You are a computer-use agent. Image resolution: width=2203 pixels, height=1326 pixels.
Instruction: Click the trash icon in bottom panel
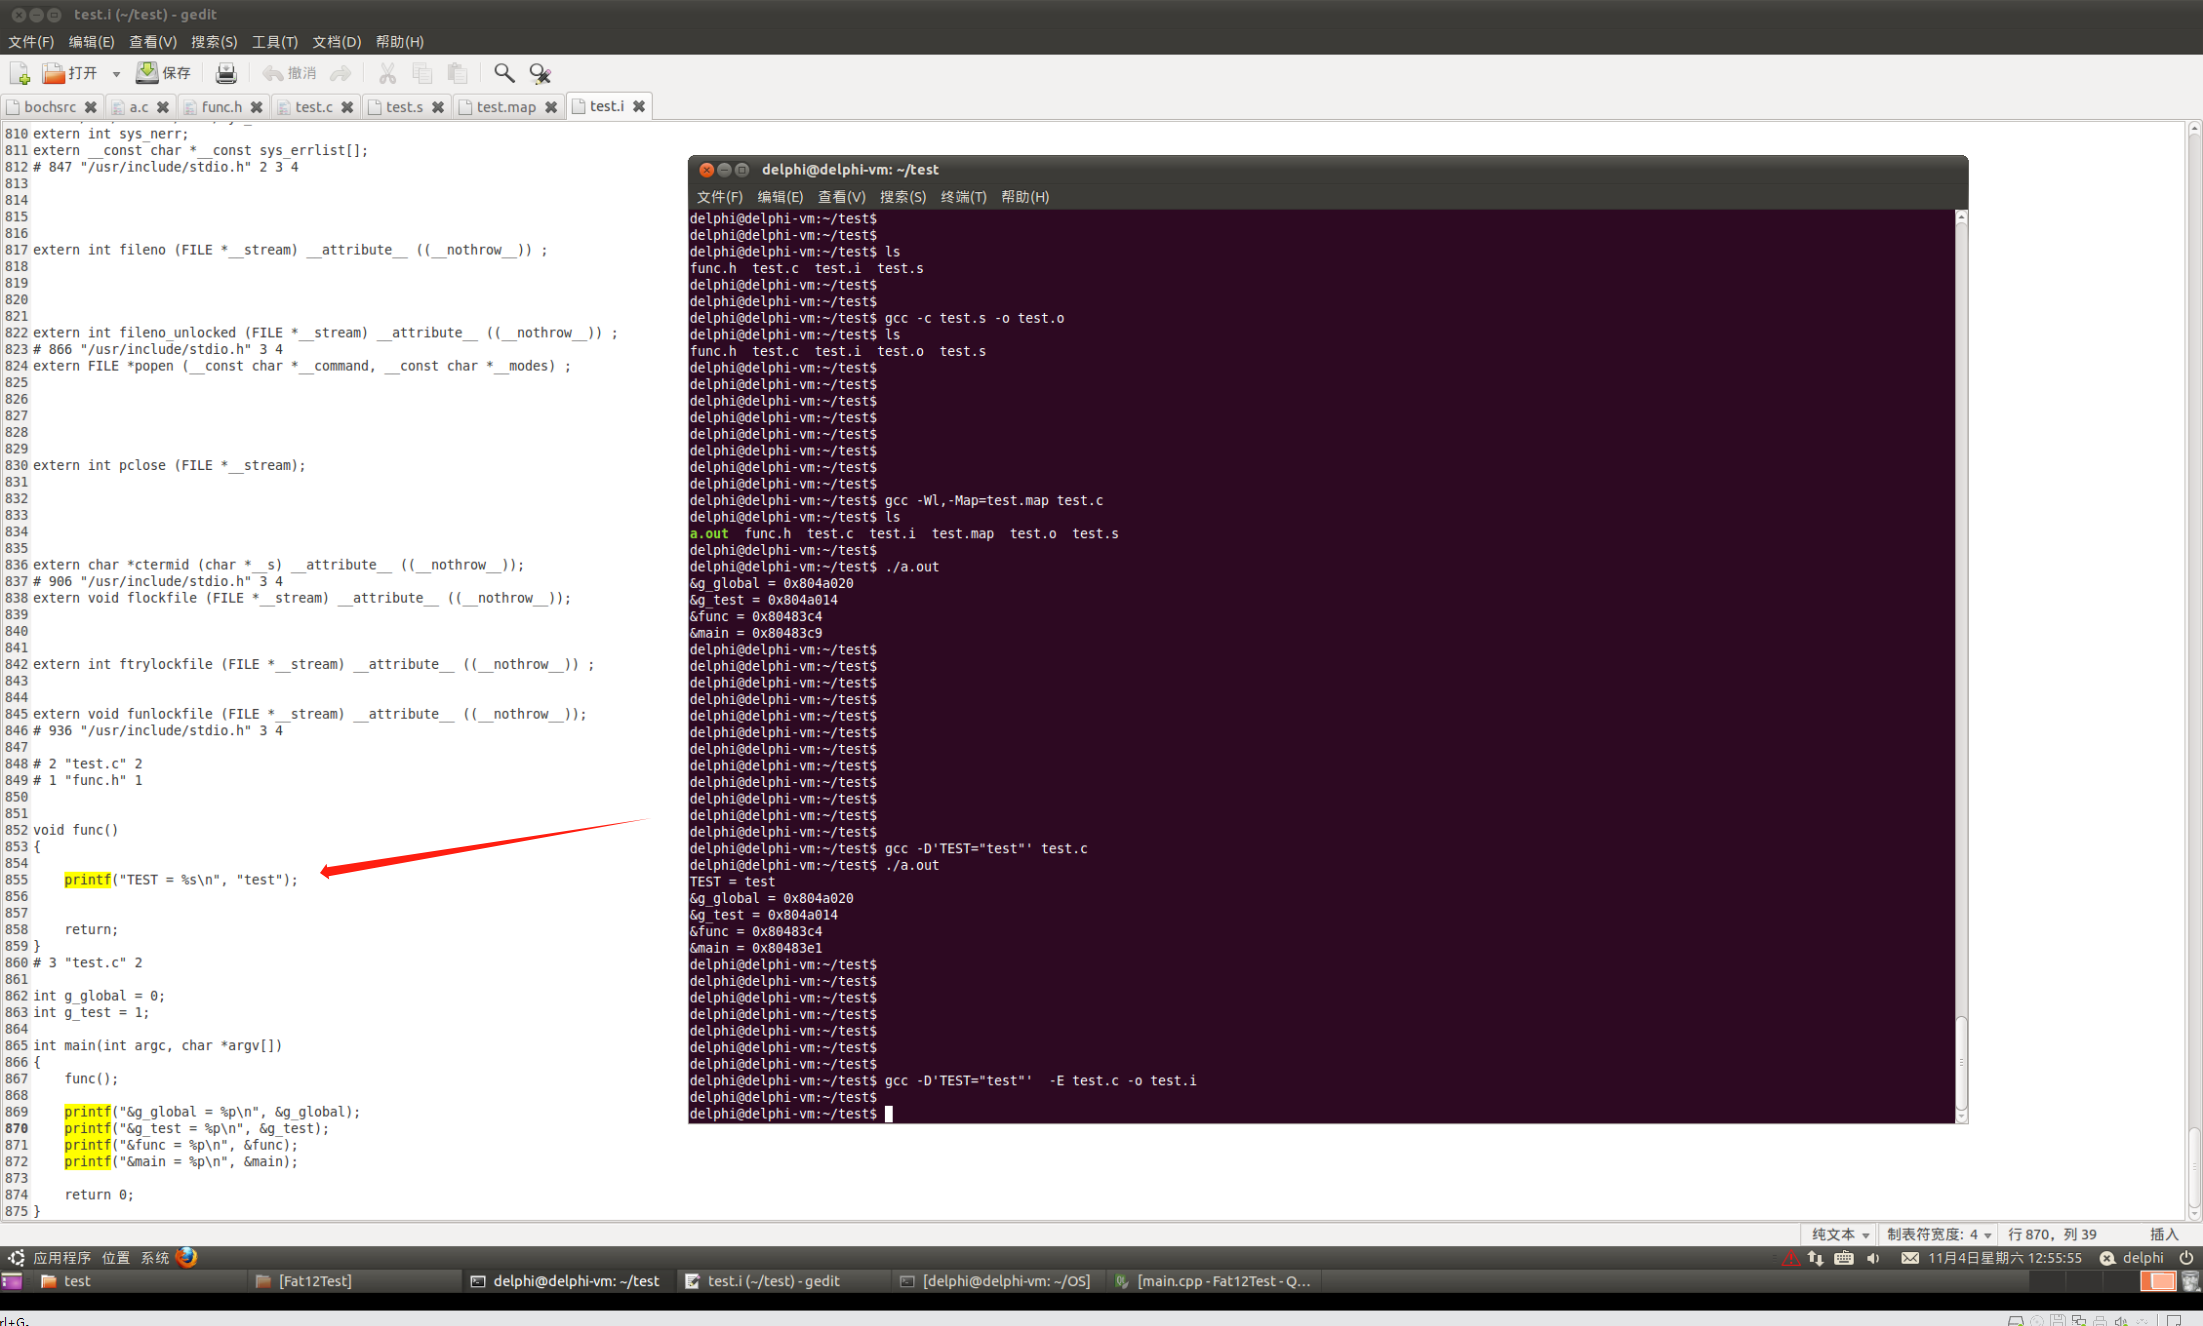pos(2190,1281)
